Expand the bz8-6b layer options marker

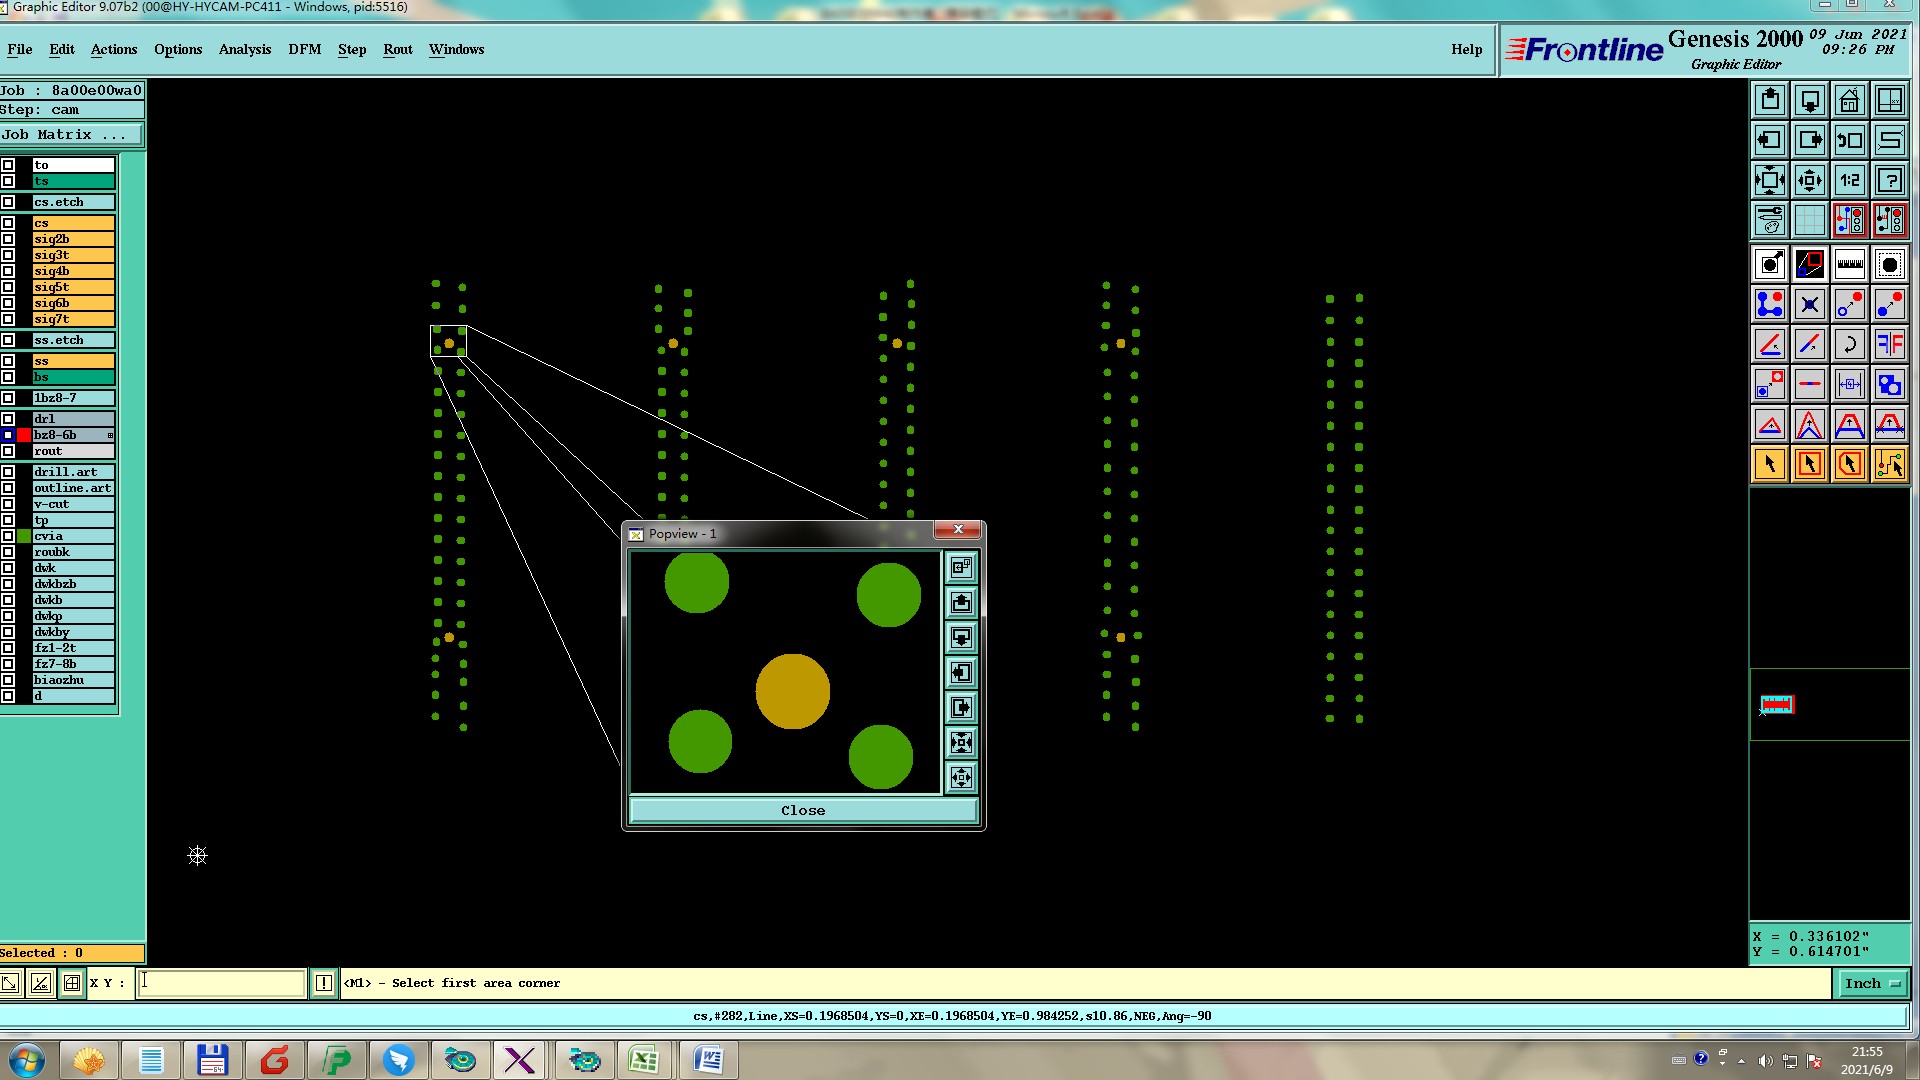[x=110, y=436]
